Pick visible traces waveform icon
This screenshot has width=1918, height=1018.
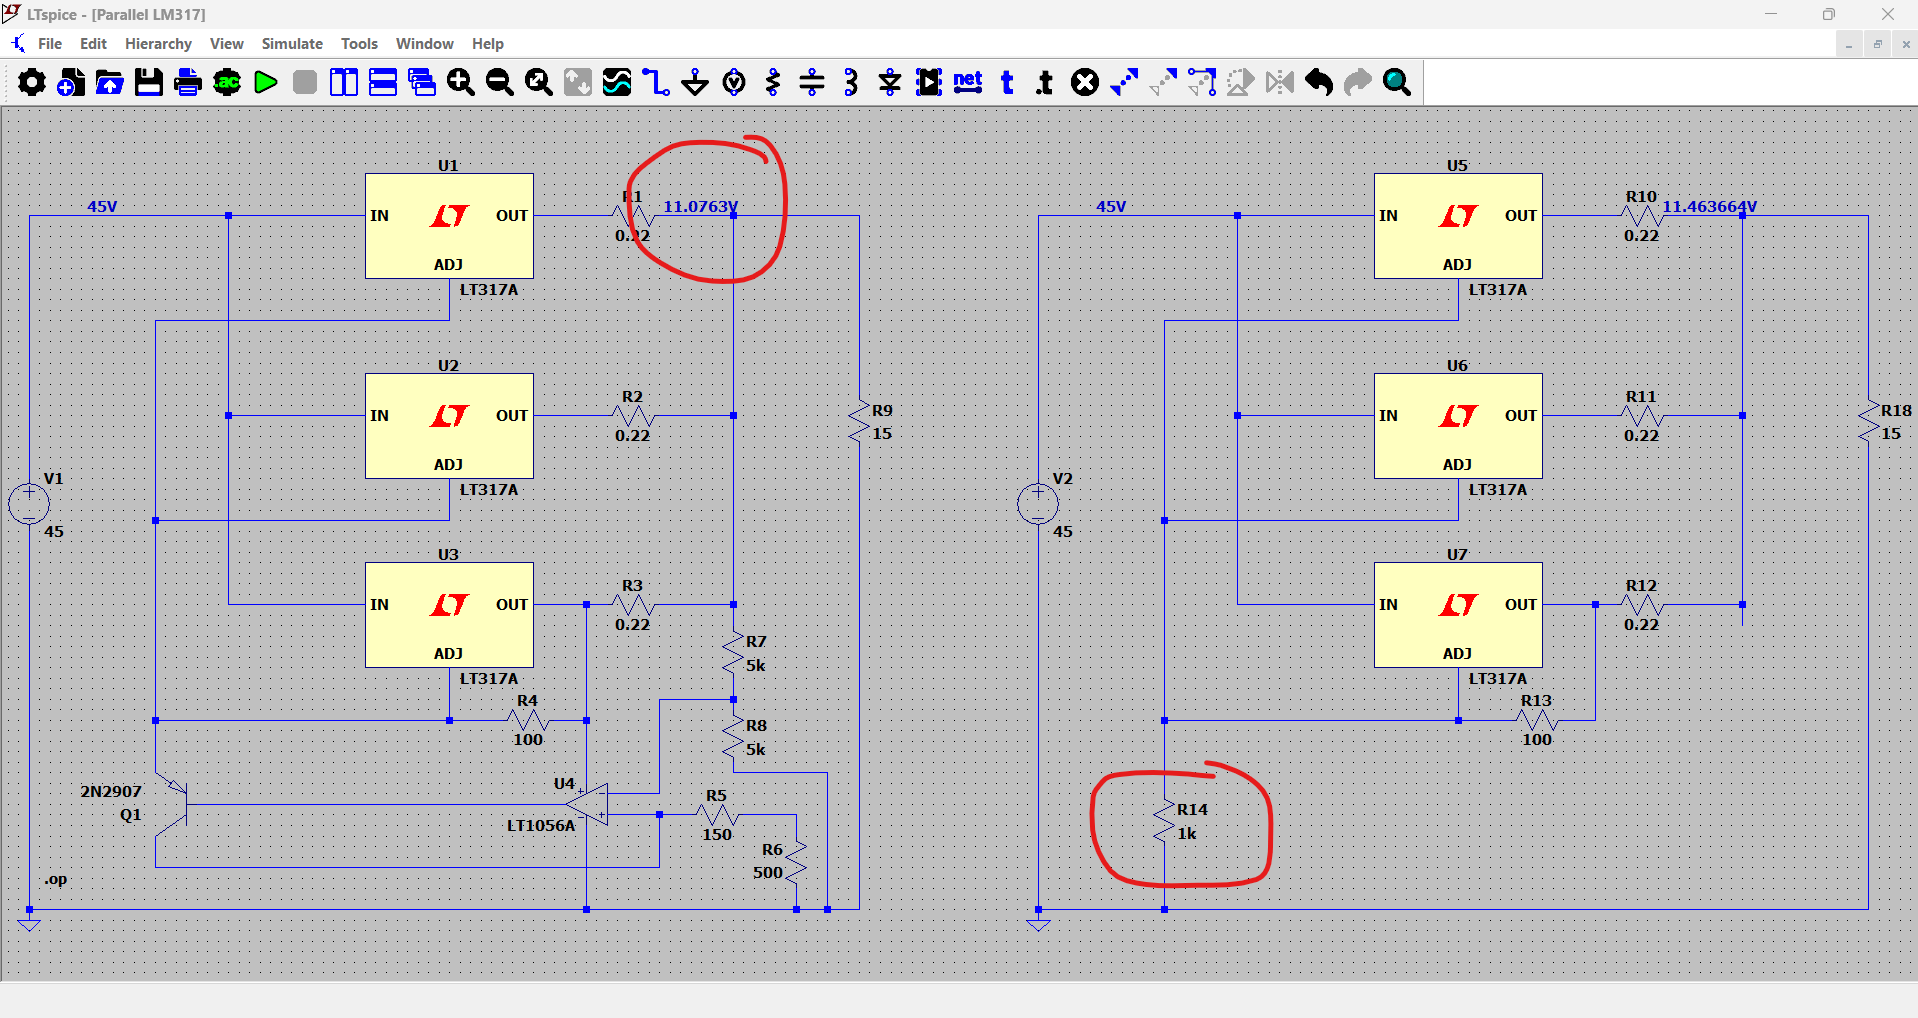617,82
